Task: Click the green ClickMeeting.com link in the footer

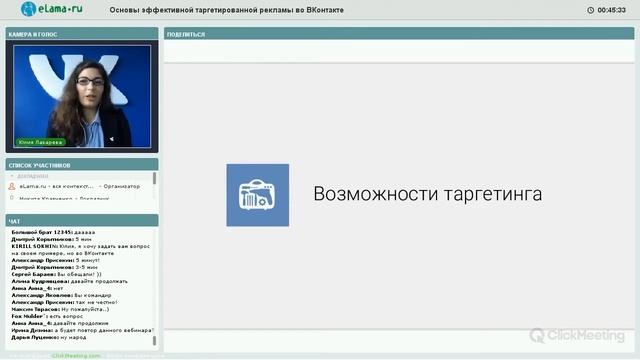Action: pos(76,356)
